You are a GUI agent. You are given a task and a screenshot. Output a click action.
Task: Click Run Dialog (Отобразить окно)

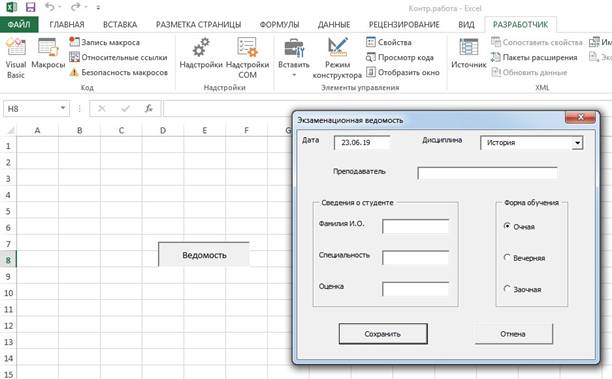402,73
